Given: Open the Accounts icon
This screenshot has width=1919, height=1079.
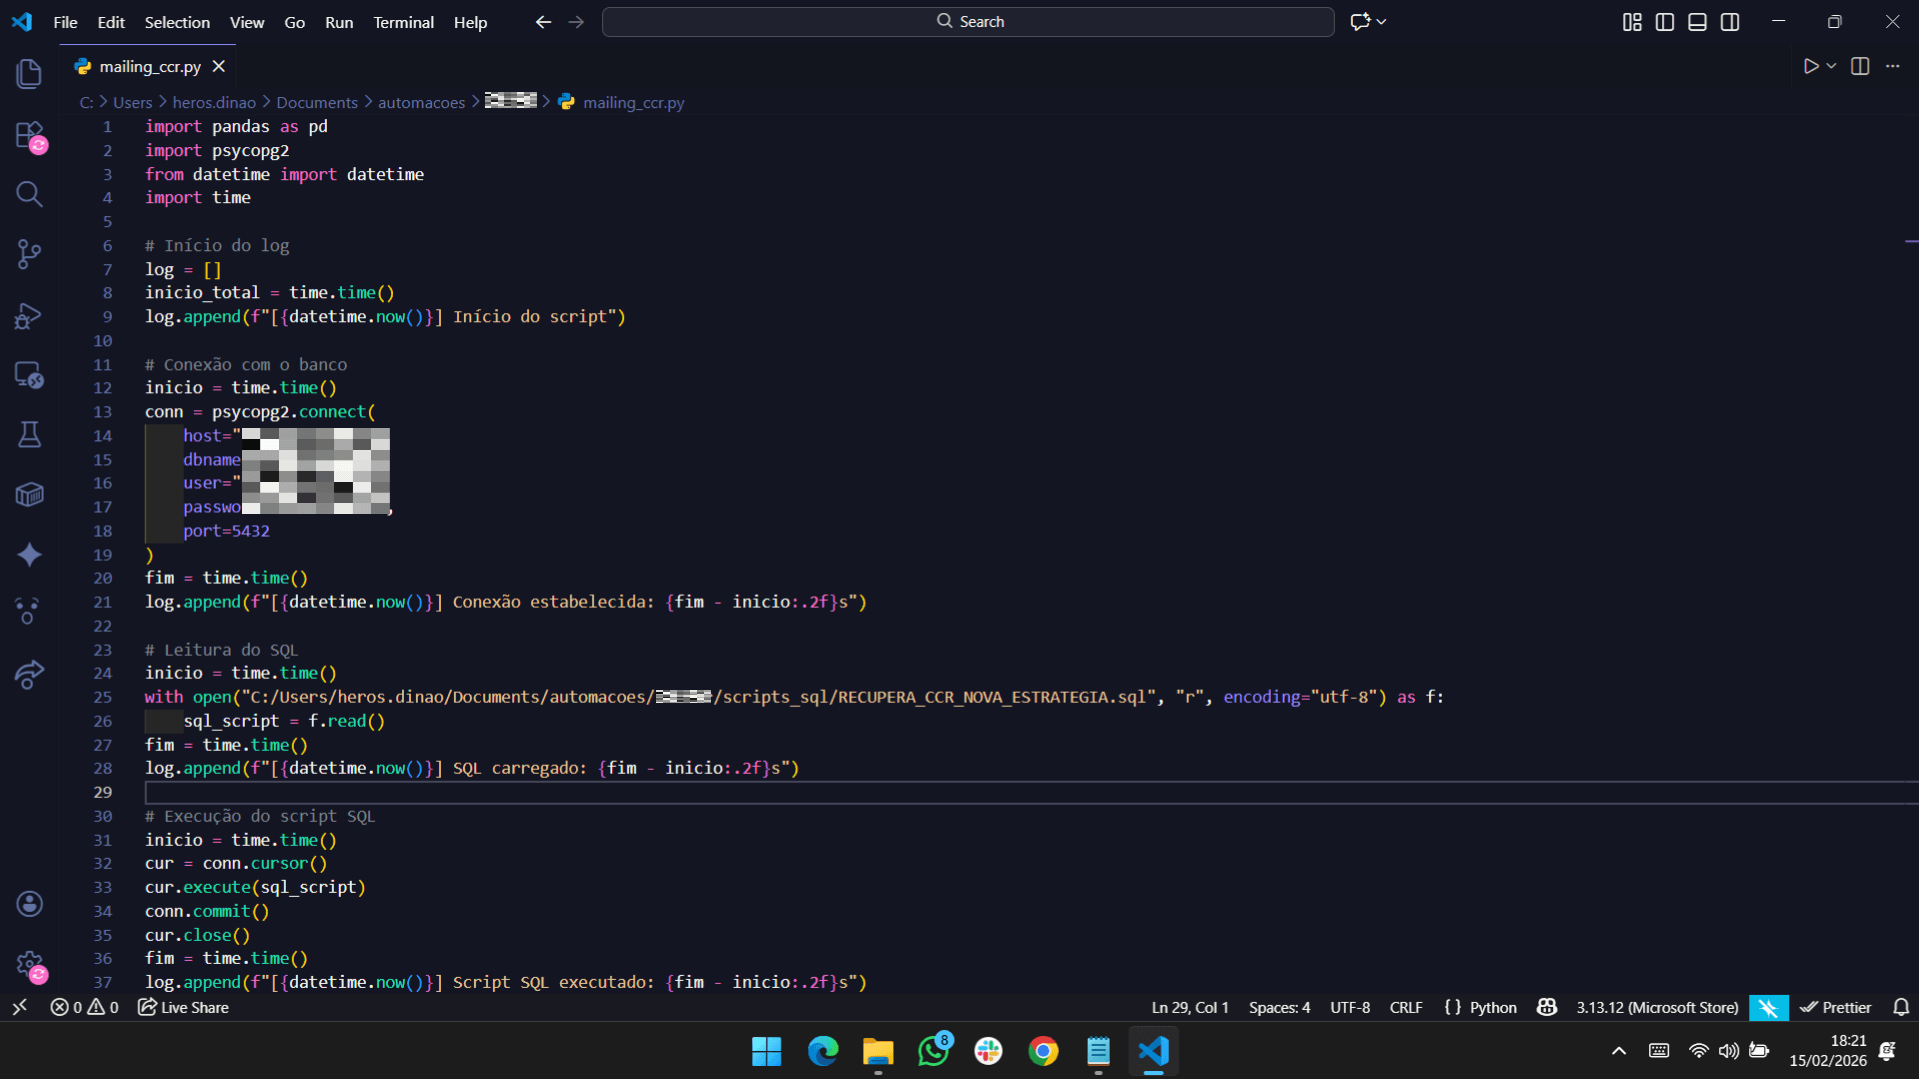Looking at the screenshot, I should click(x=29, y=904).
